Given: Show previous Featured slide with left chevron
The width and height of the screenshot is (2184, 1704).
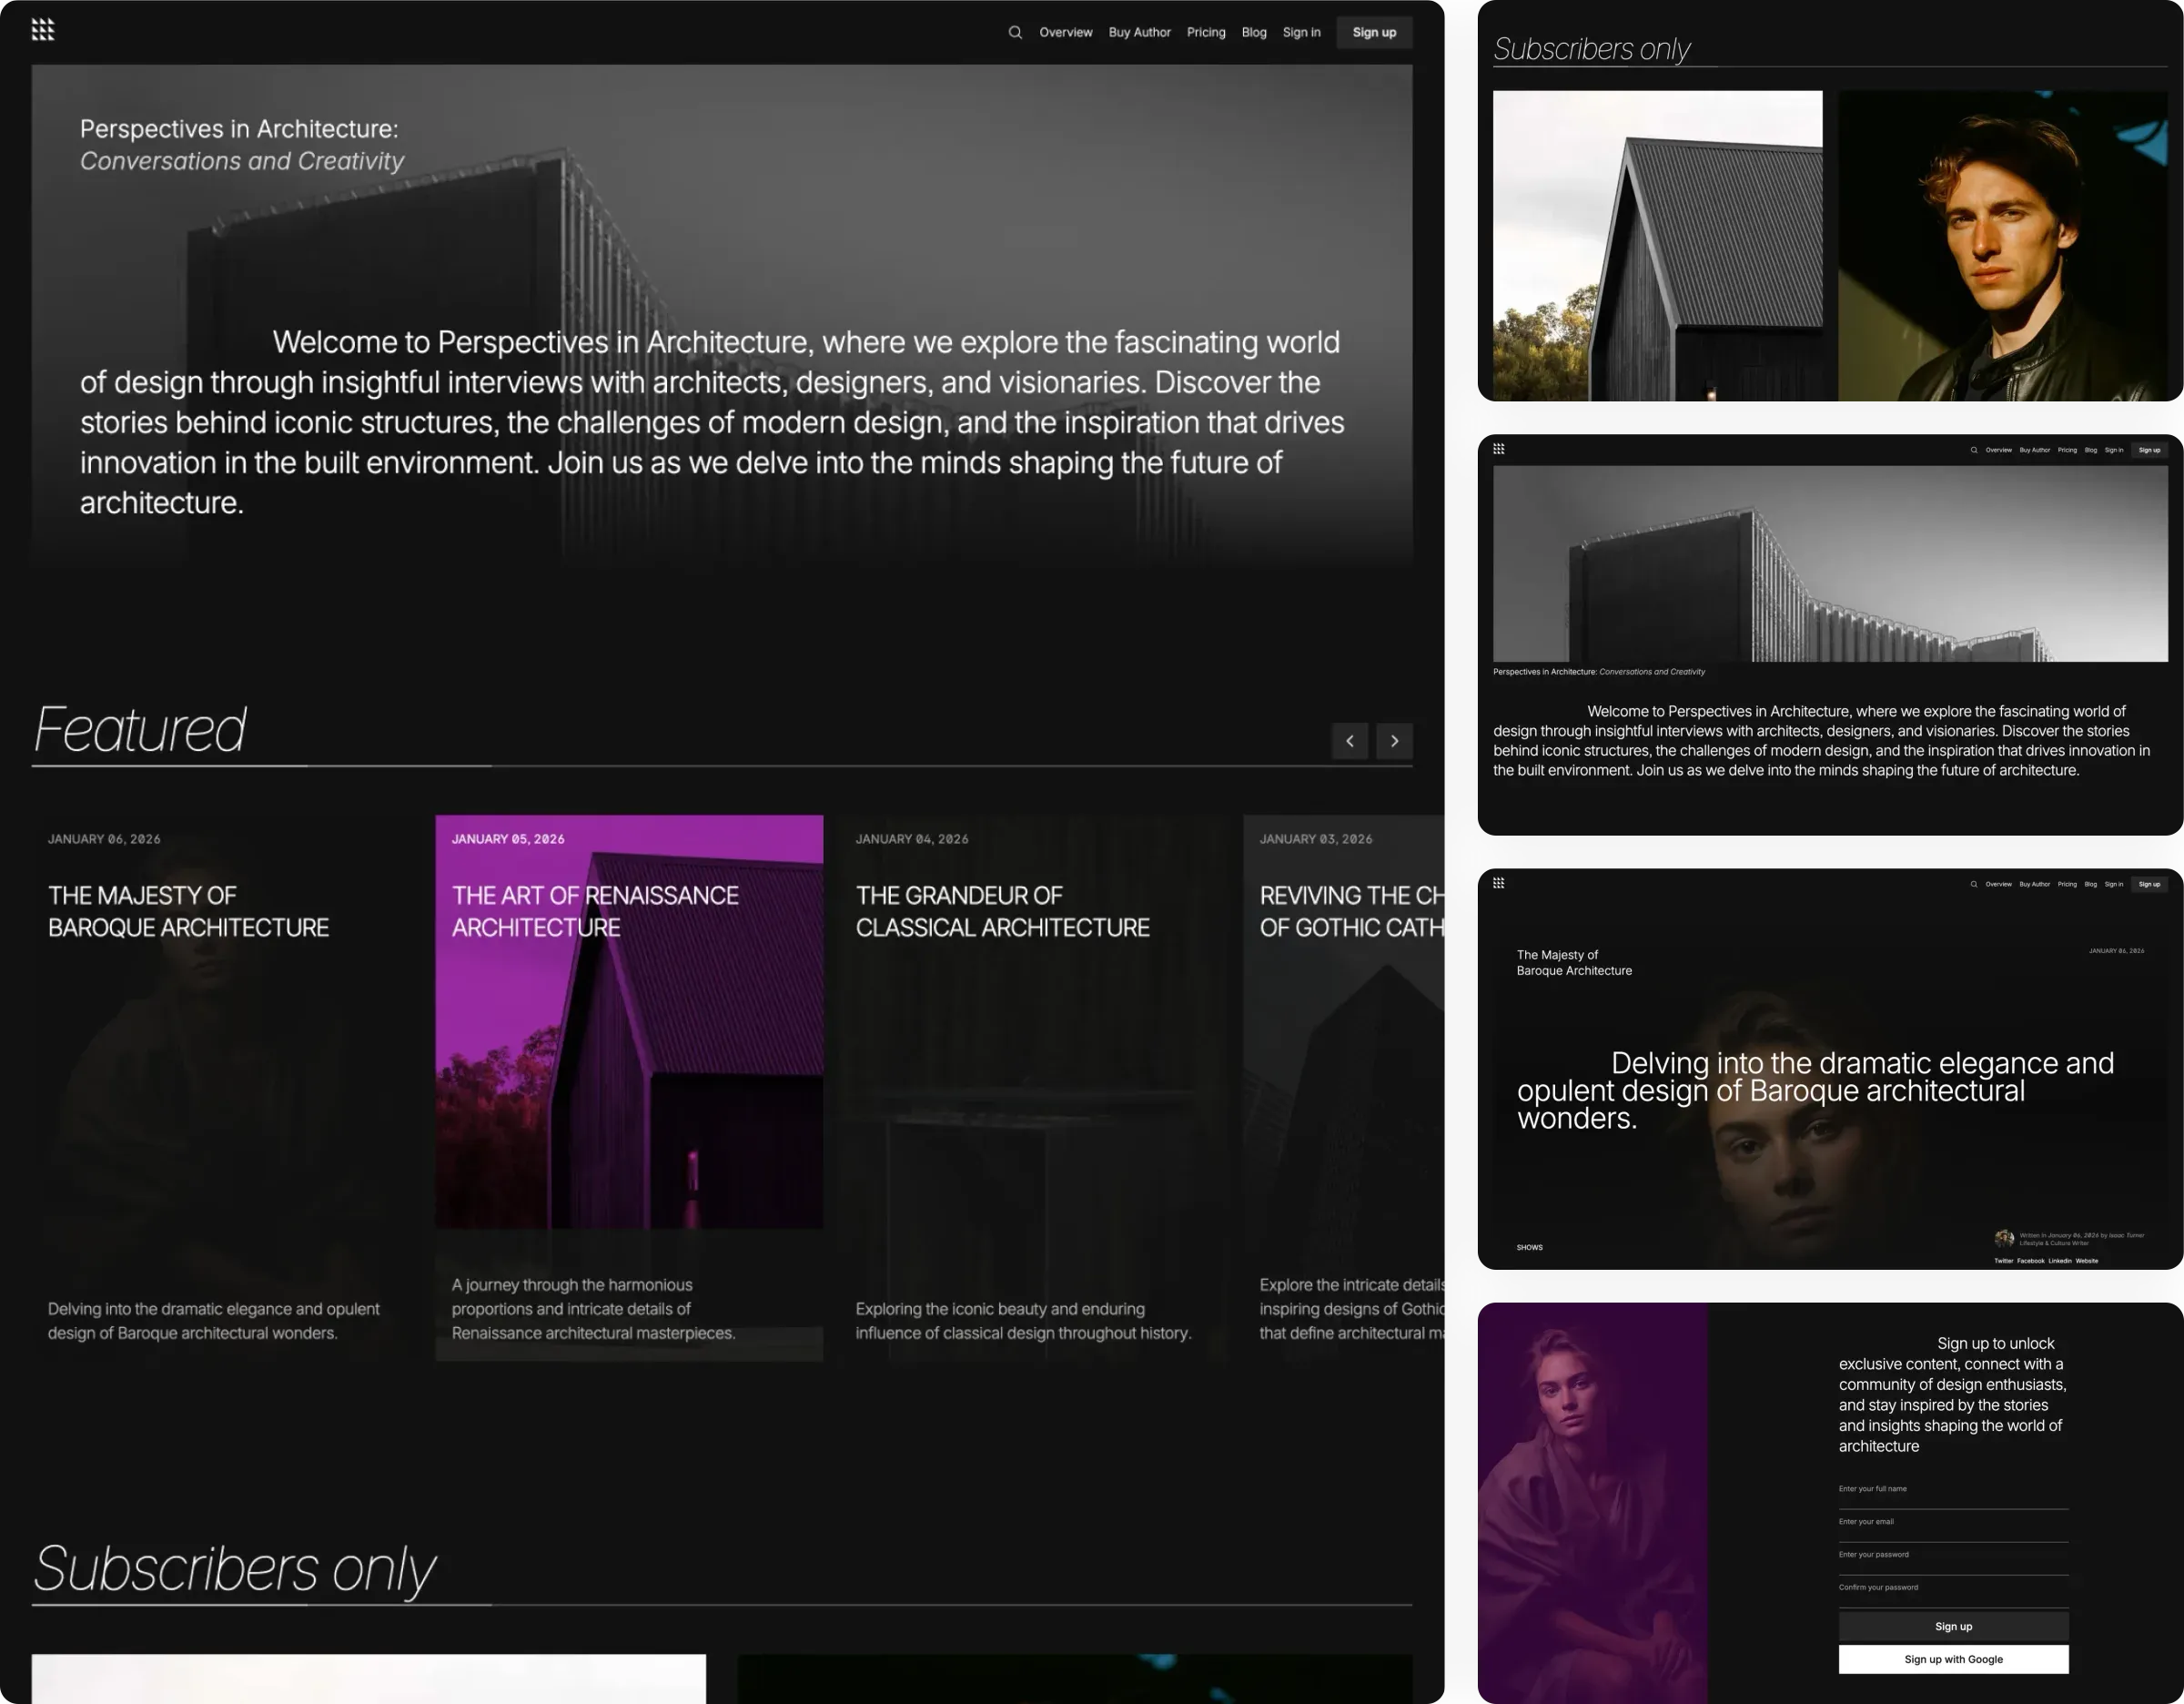Looking at the screenshot, I should 1350,741.
